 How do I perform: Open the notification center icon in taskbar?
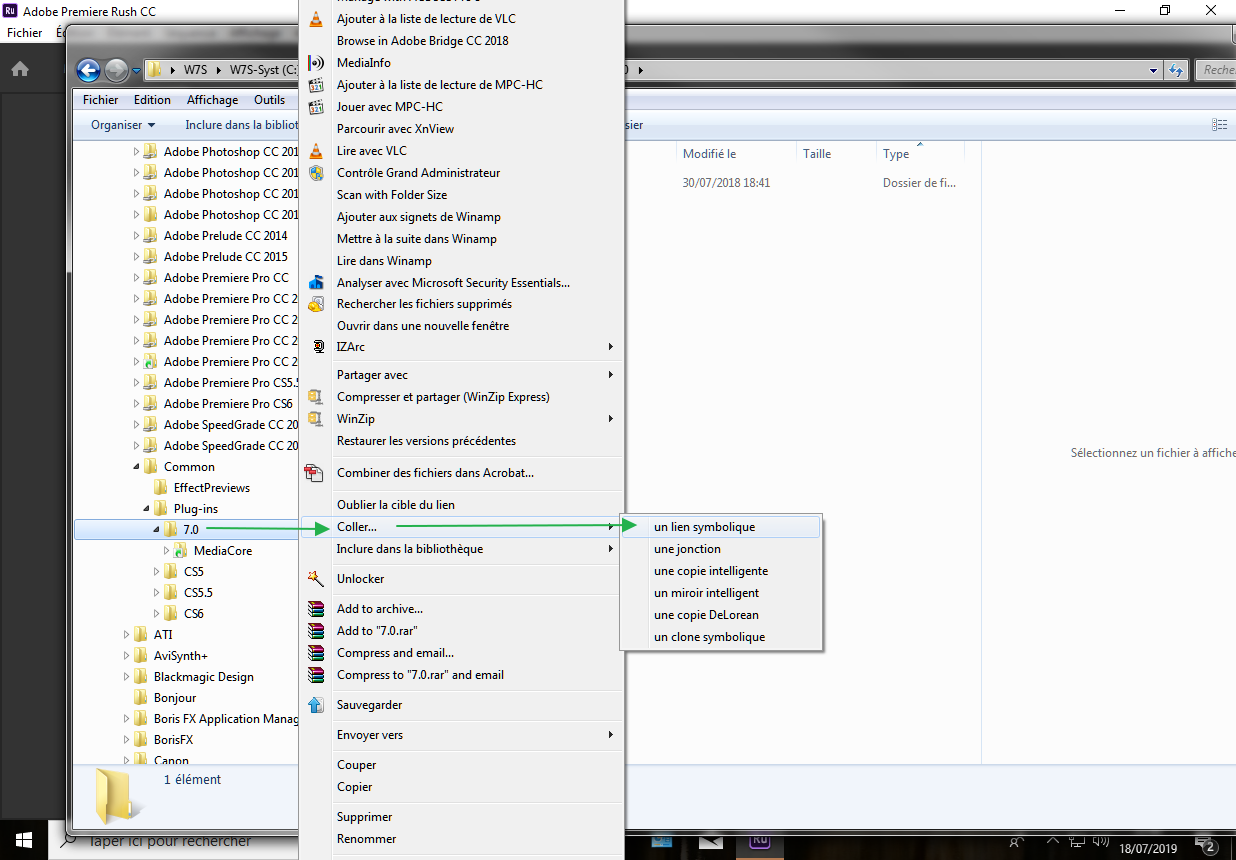tap(1205, 845)
